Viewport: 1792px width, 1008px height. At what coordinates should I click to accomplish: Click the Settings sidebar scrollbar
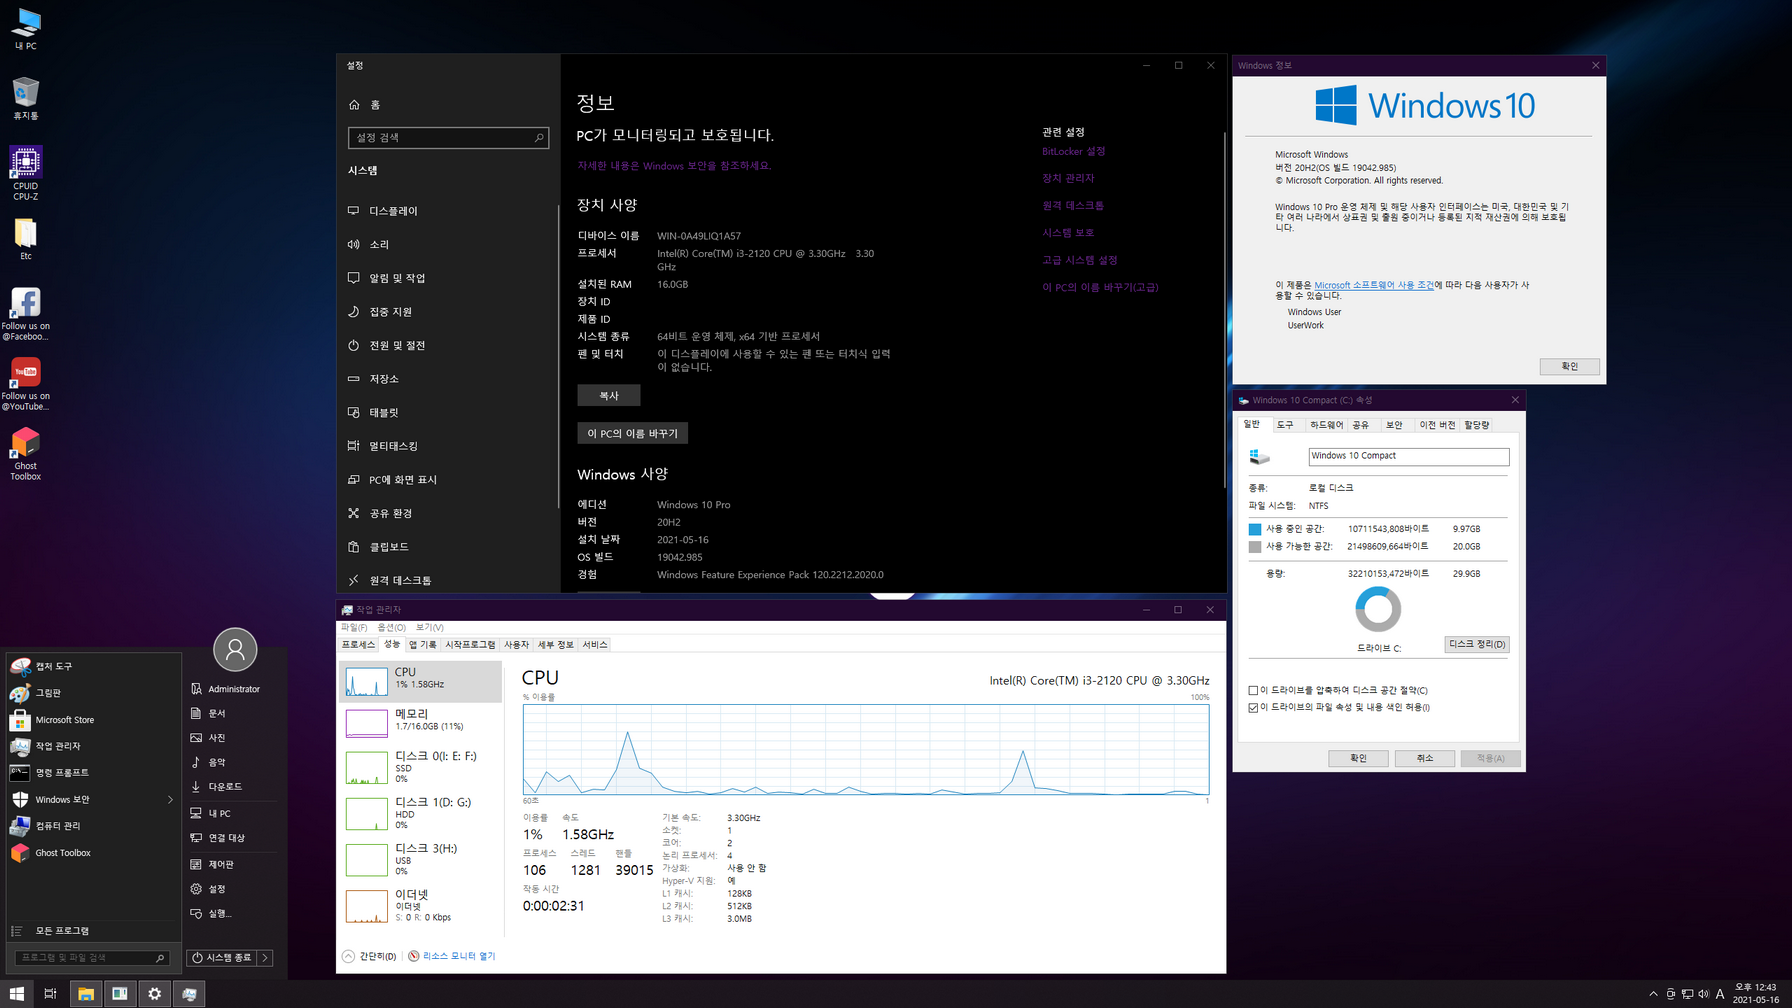click(x=558, y=355)
